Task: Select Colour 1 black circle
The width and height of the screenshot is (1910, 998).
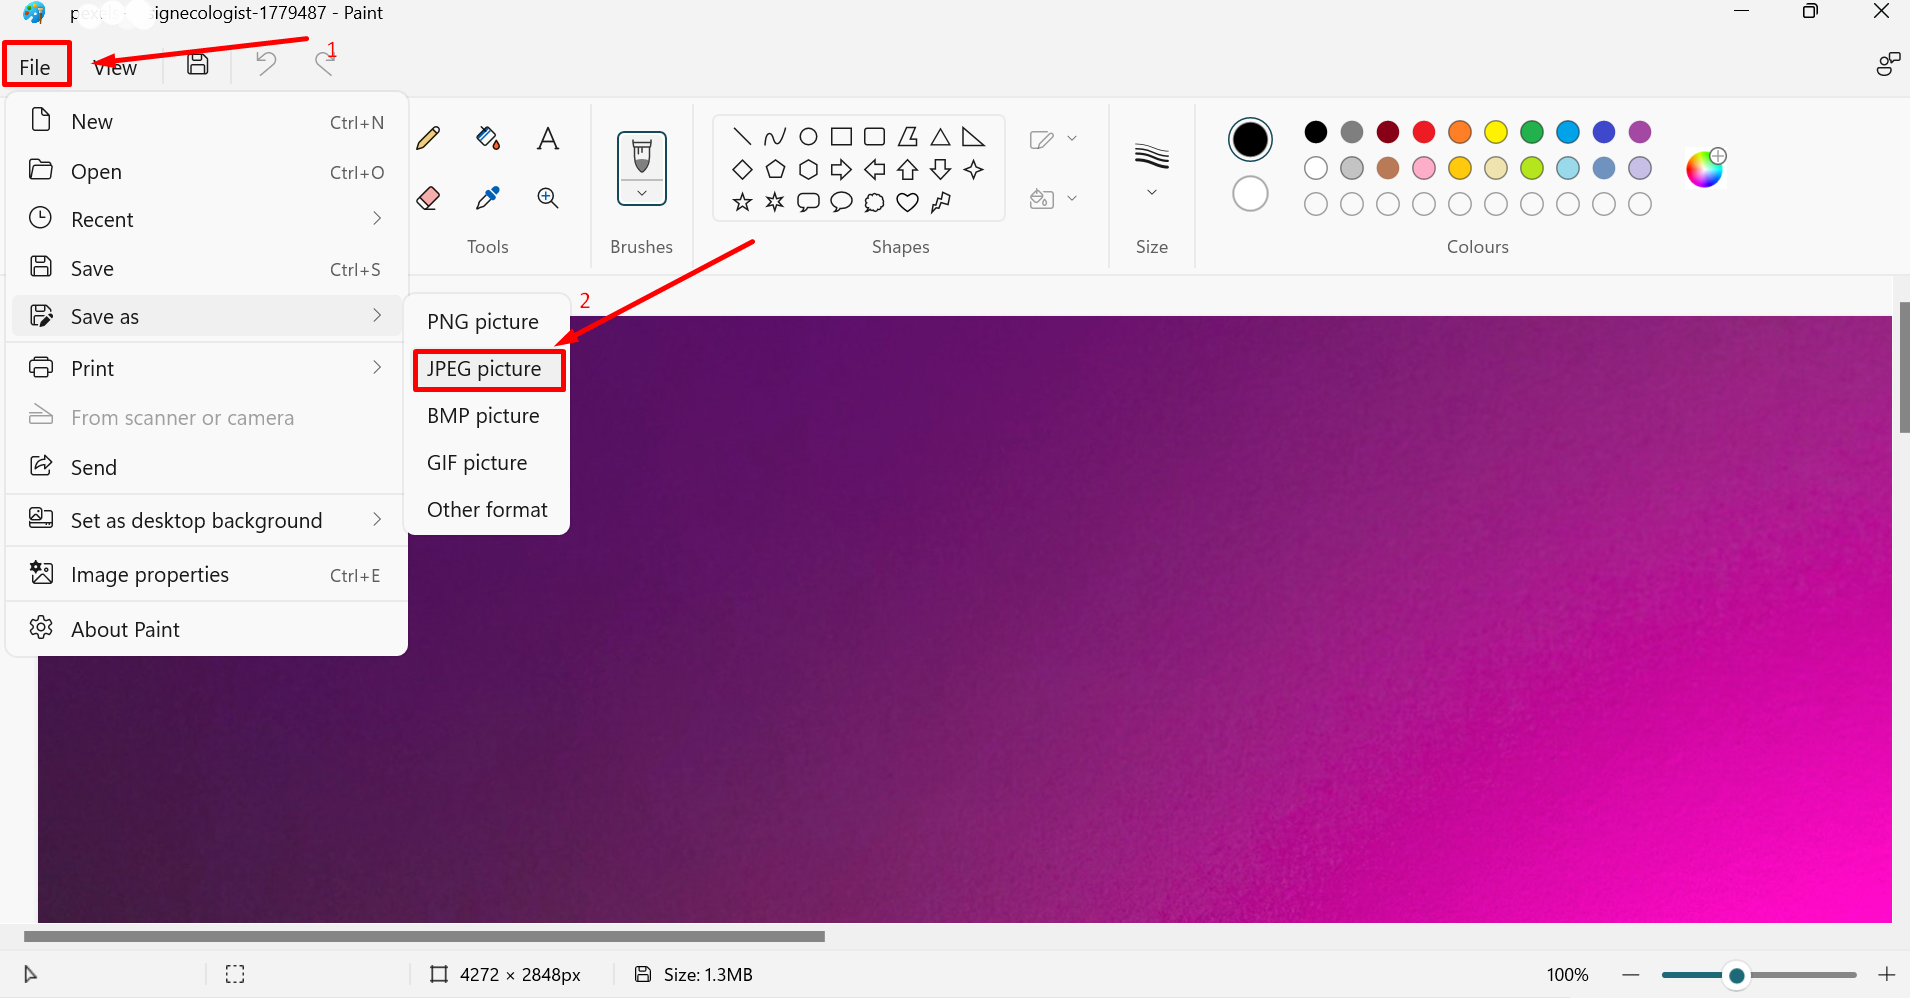Action: pos(1250,140)
